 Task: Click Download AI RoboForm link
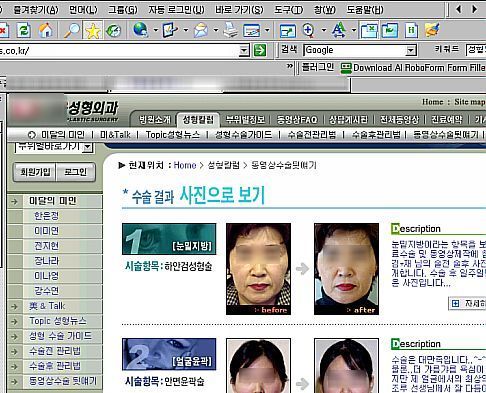(x=419, y=68)
